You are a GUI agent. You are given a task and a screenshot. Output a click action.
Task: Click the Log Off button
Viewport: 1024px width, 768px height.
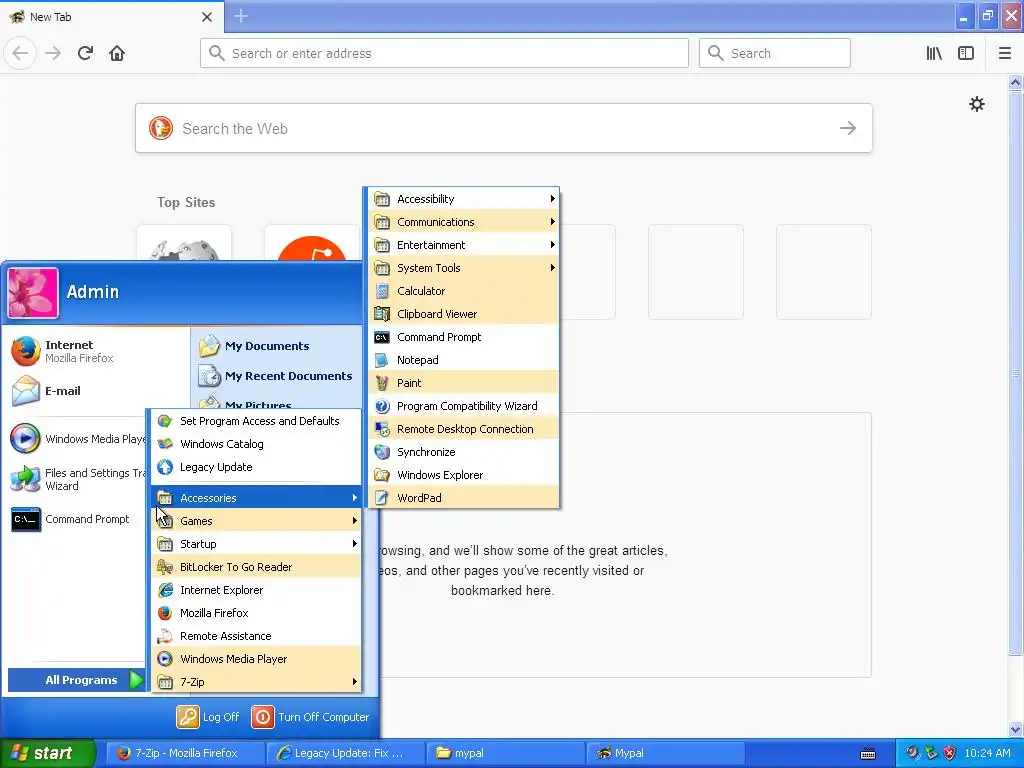pyautogui.click(x=208, y=717)
